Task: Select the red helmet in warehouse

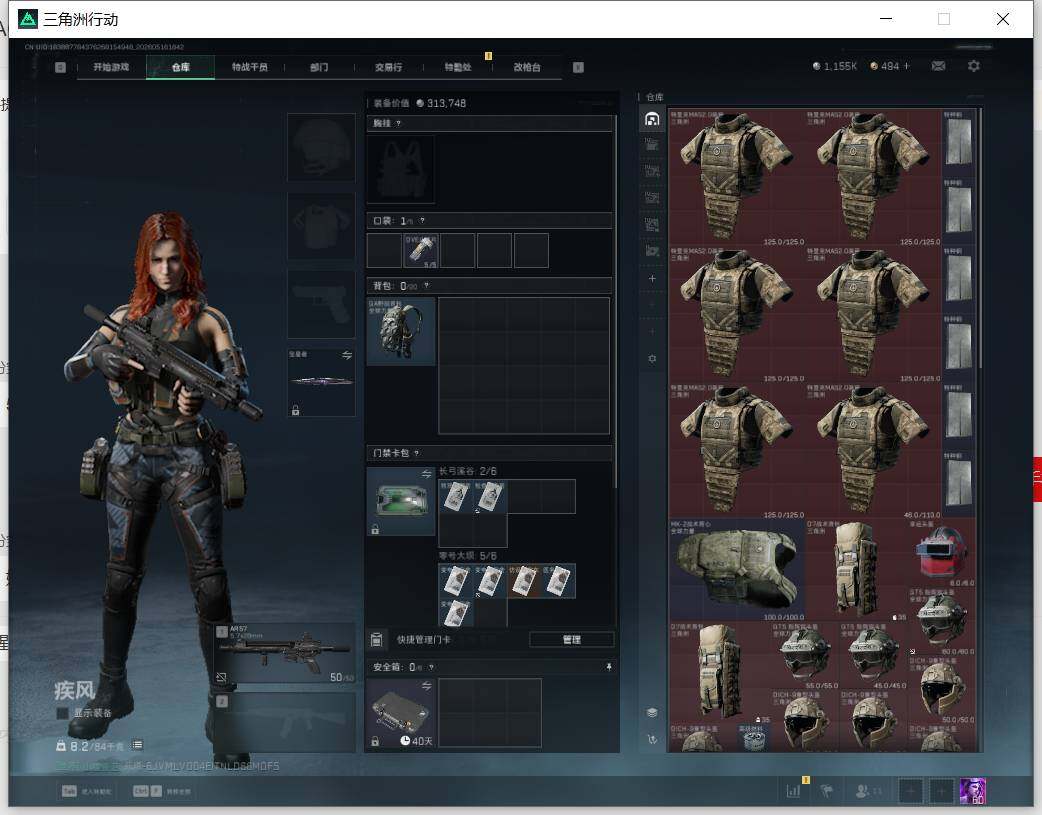Action: pyautogui.click(x=942, y=553)
